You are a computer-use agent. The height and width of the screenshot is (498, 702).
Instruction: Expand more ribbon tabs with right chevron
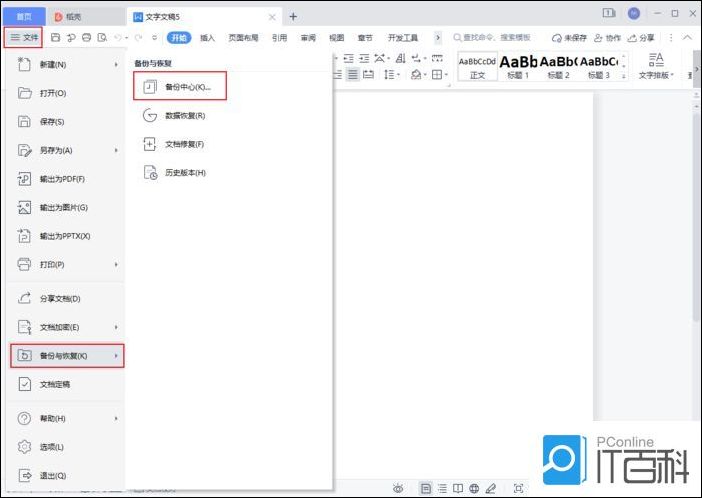438,38
